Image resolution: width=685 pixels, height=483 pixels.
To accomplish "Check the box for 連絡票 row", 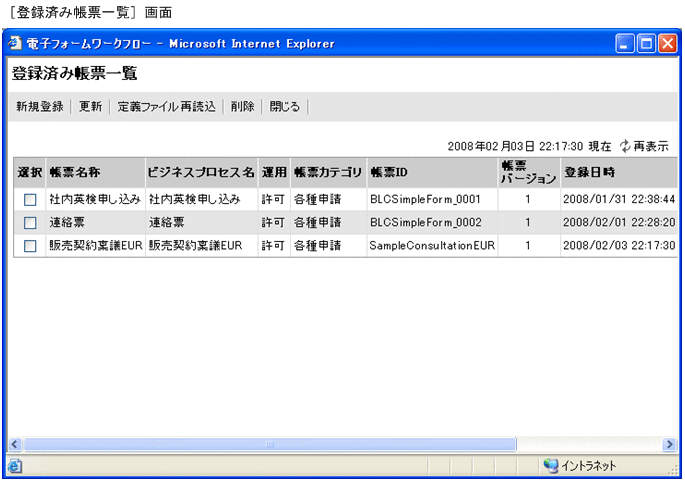I will coord(30,223).
